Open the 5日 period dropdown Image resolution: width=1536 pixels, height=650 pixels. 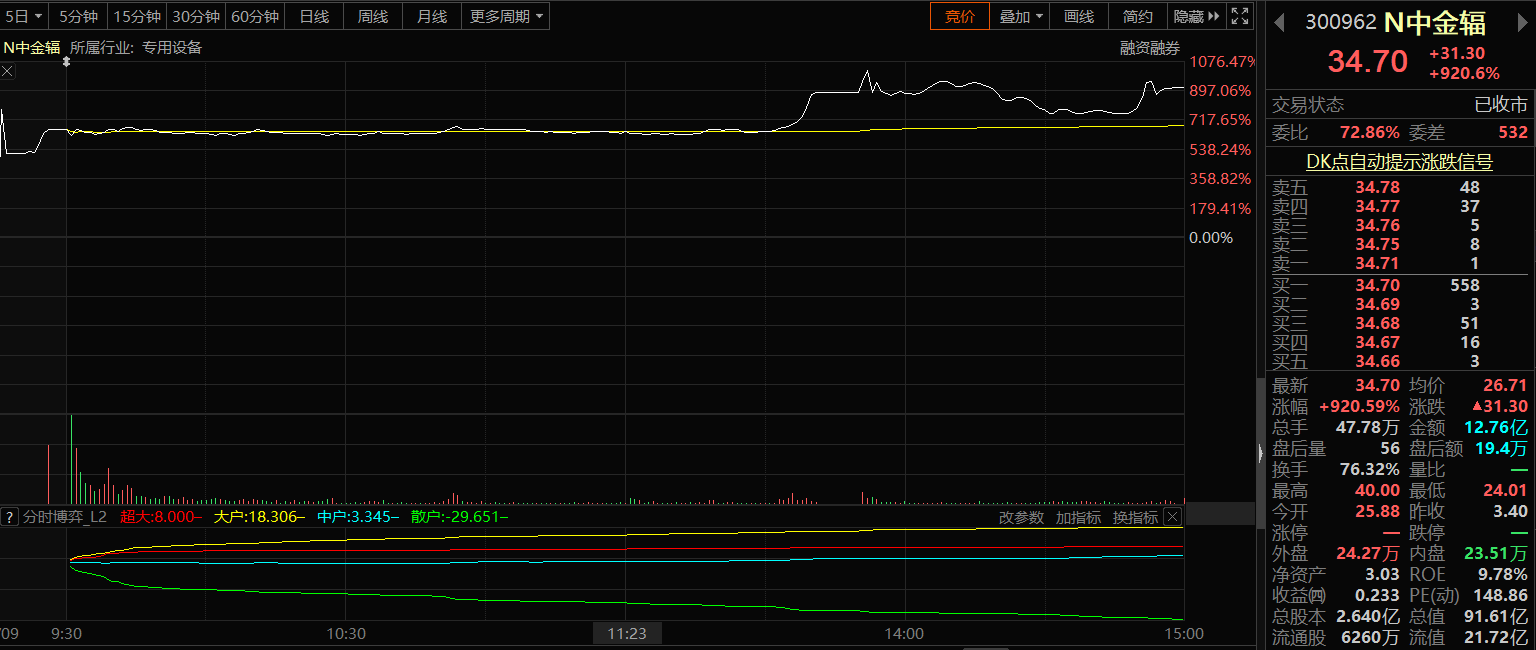24,16
